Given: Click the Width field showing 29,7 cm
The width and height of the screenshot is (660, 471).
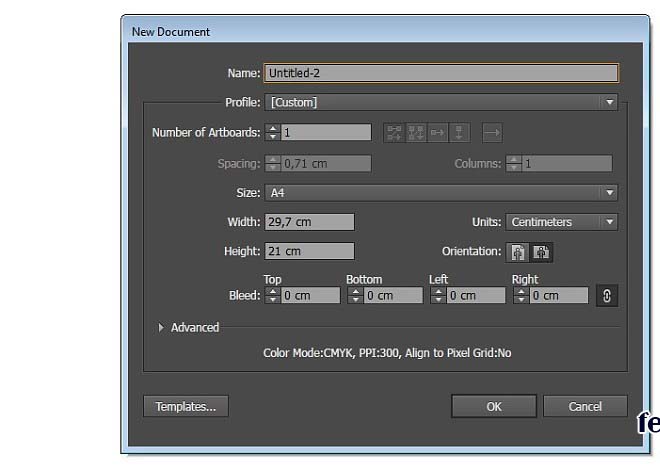Looking at the screenshot, I should coord(309,222).
